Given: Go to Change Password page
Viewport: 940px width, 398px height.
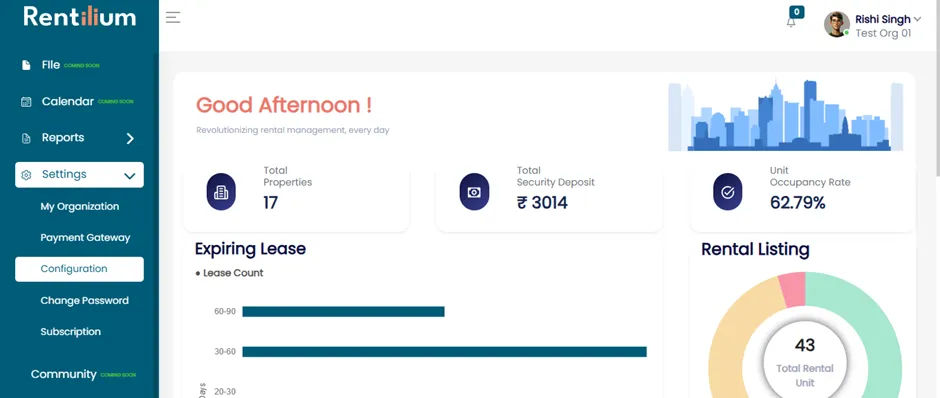Looking at the screenshot, I should pos(85,301).
